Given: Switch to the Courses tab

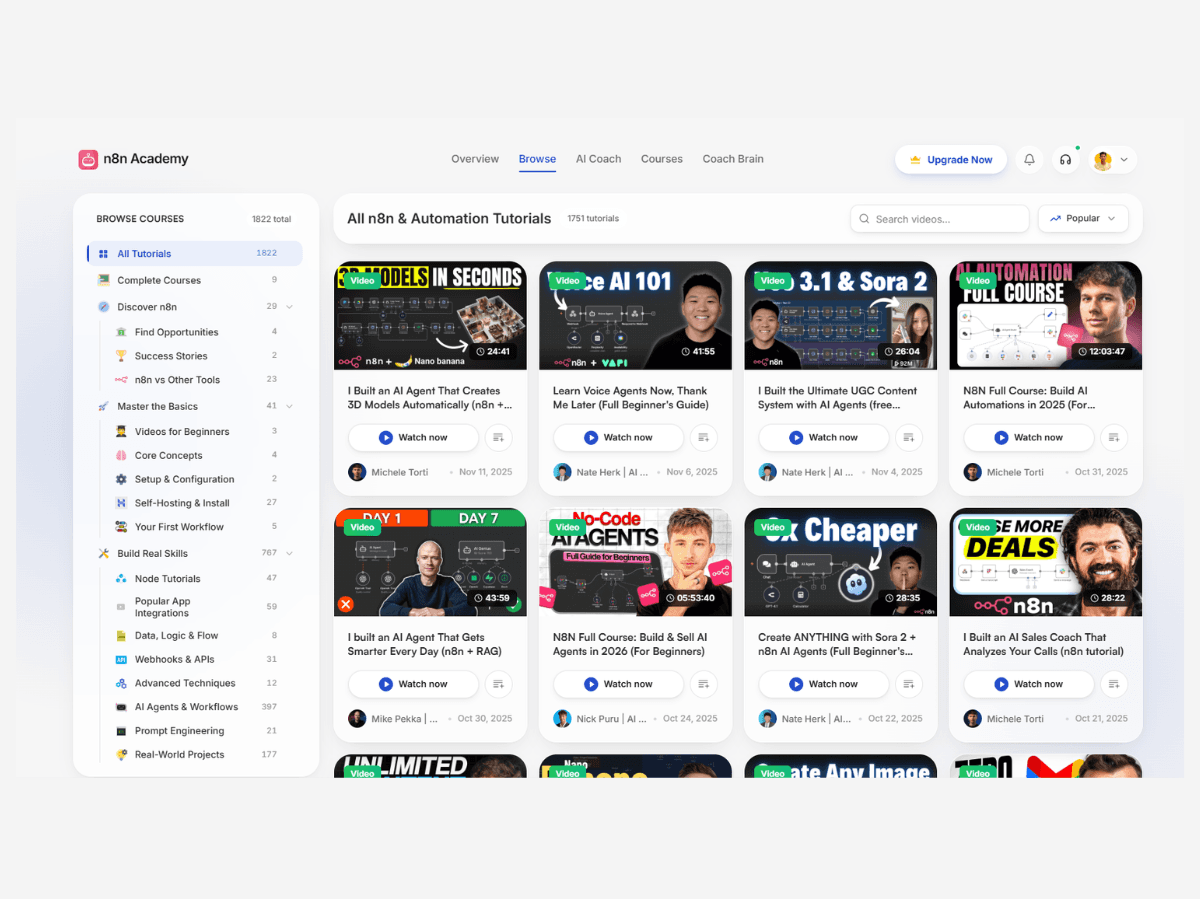Looking at the screenshot, I should click(662, 159).
